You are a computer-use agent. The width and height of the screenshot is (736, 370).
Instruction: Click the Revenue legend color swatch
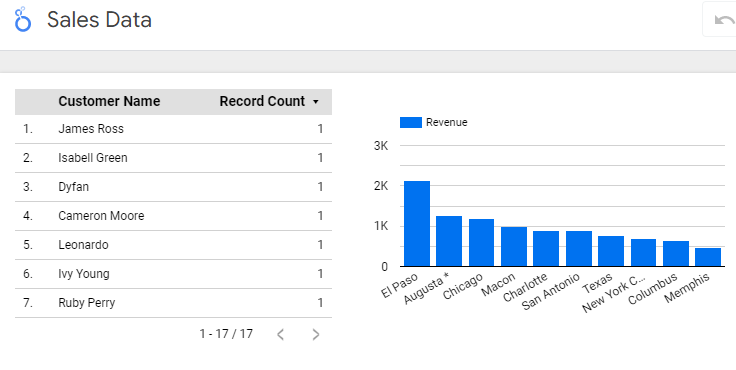click(x=411, y=123)
